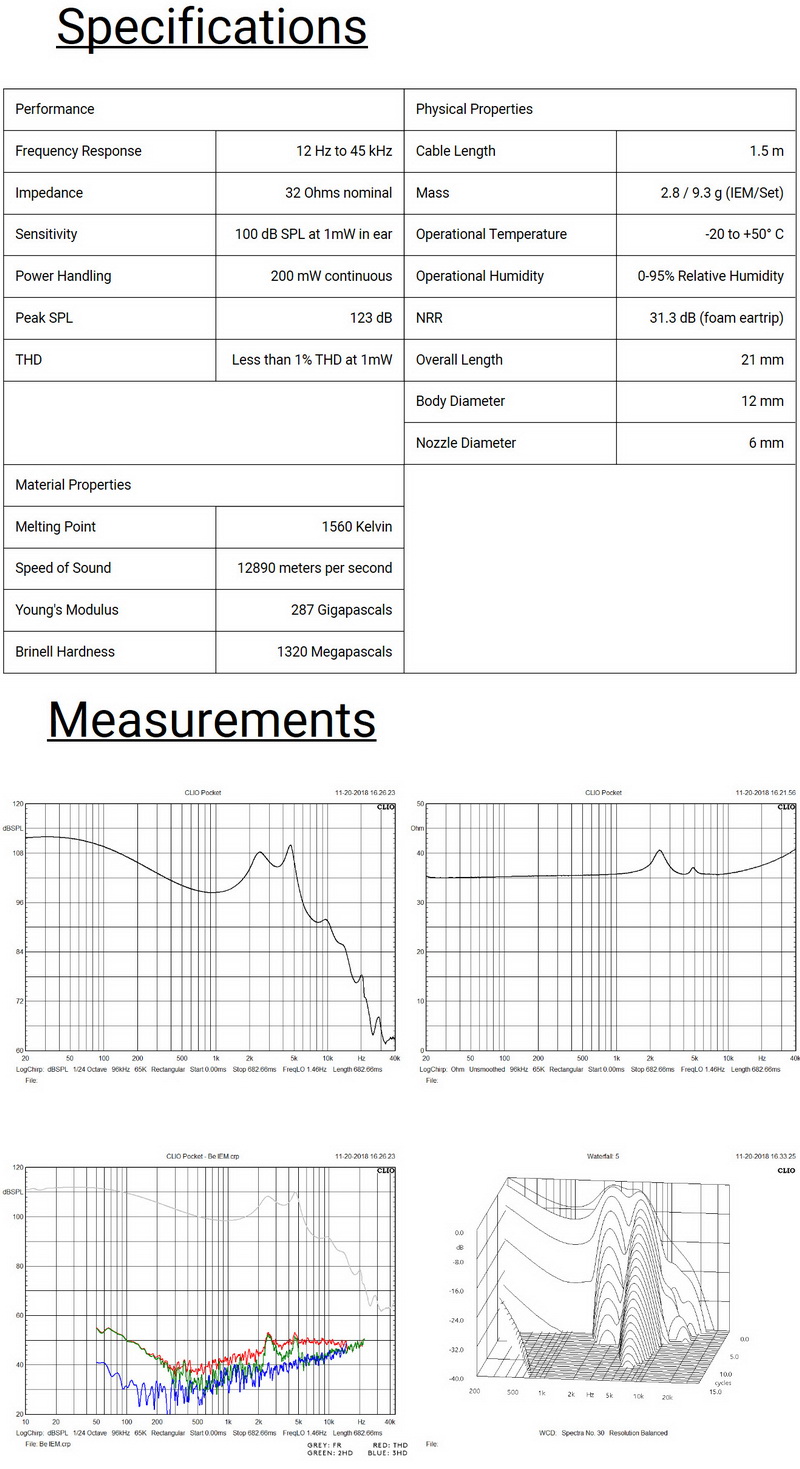
Task: Click the Sensitivity label cell
Action: point(110,234)
